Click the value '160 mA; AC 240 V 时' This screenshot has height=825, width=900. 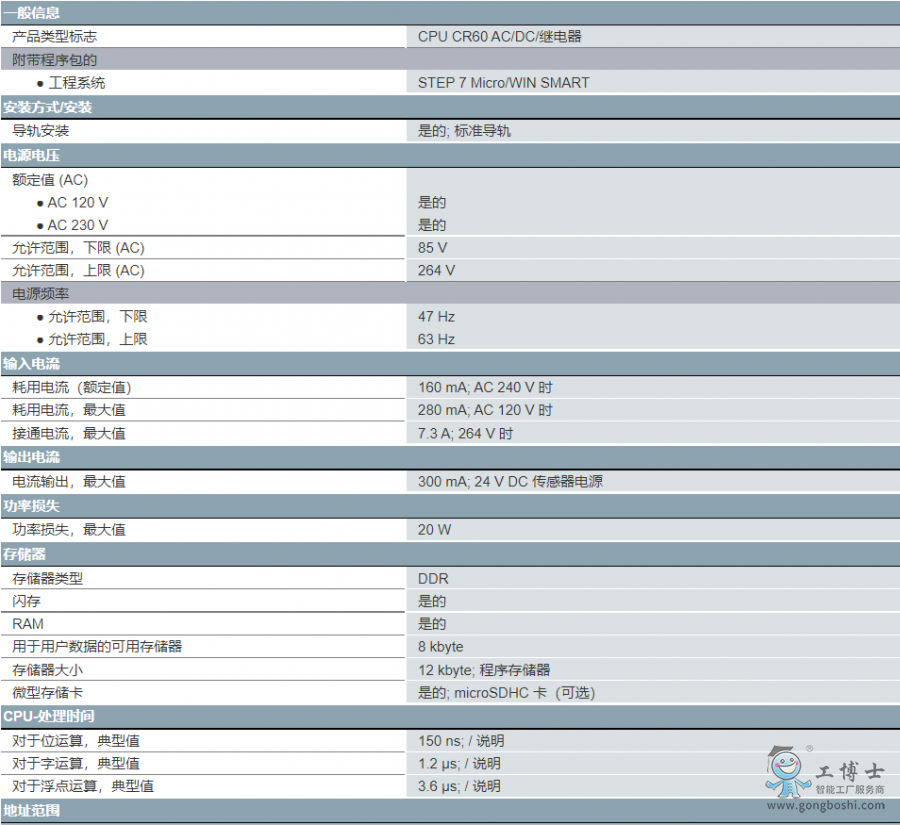click(x=485, y=388)
